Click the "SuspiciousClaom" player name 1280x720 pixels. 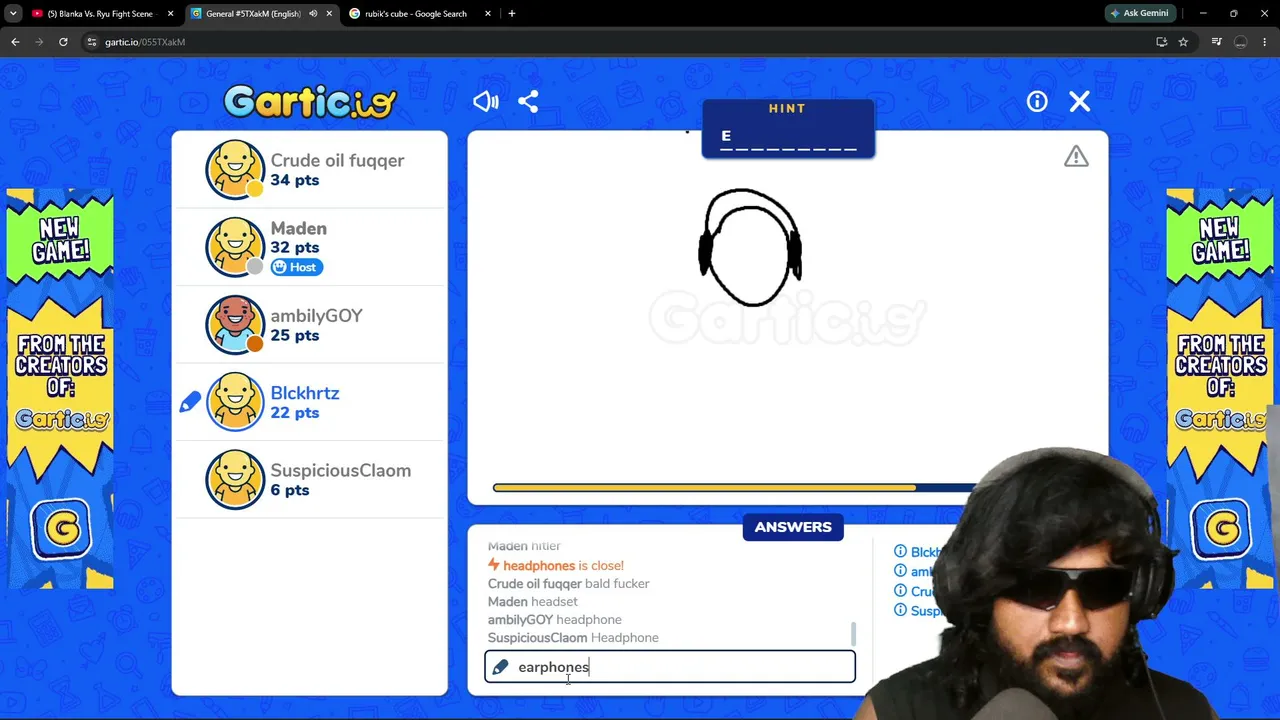[340, 470]
